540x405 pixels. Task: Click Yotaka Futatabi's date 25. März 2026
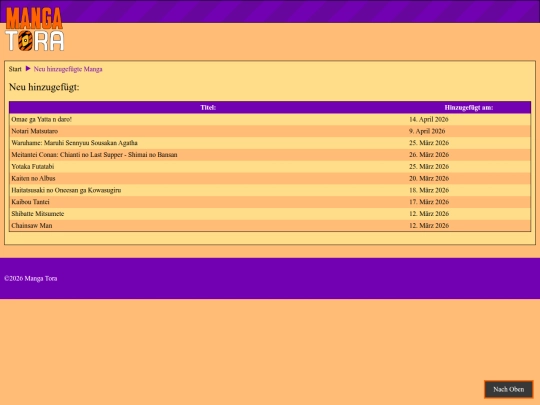click(429, 167)
